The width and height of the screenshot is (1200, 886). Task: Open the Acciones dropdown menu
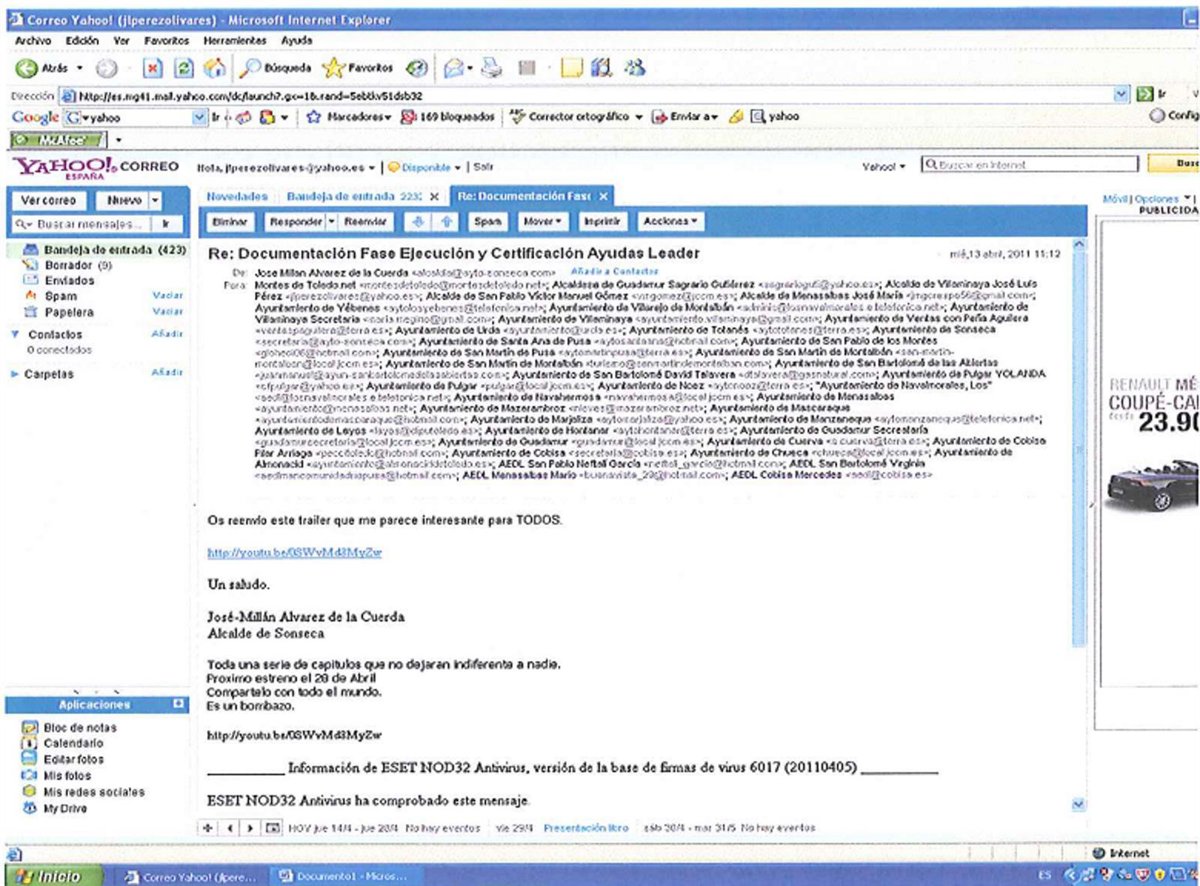pos(670,219)
